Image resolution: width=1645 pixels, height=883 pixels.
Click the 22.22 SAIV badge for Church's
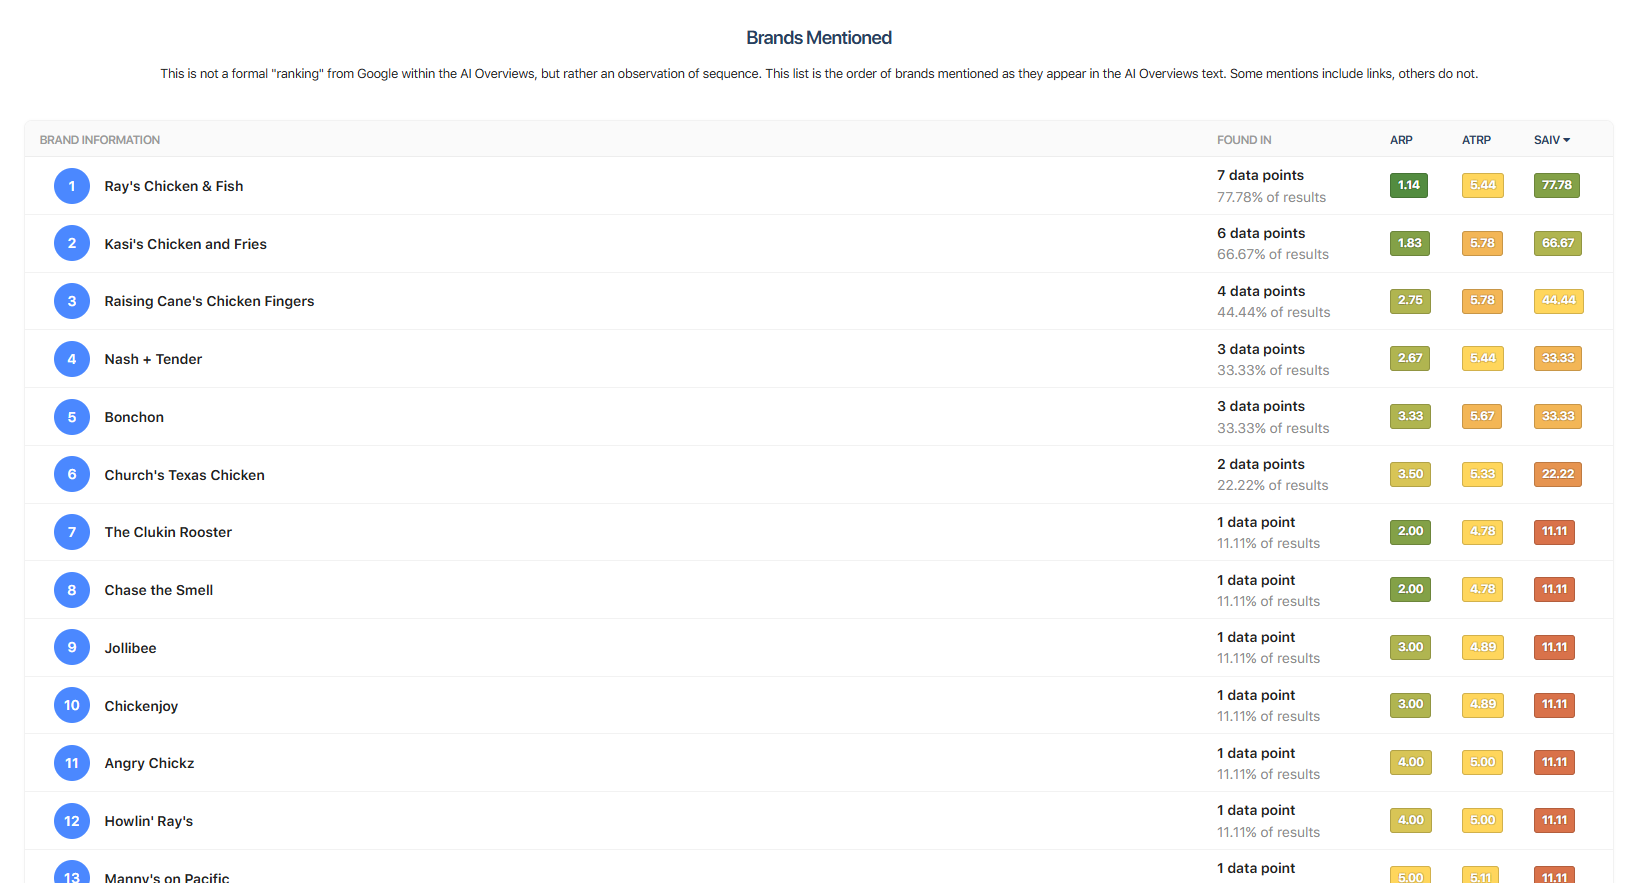(x=1558, y=474)
